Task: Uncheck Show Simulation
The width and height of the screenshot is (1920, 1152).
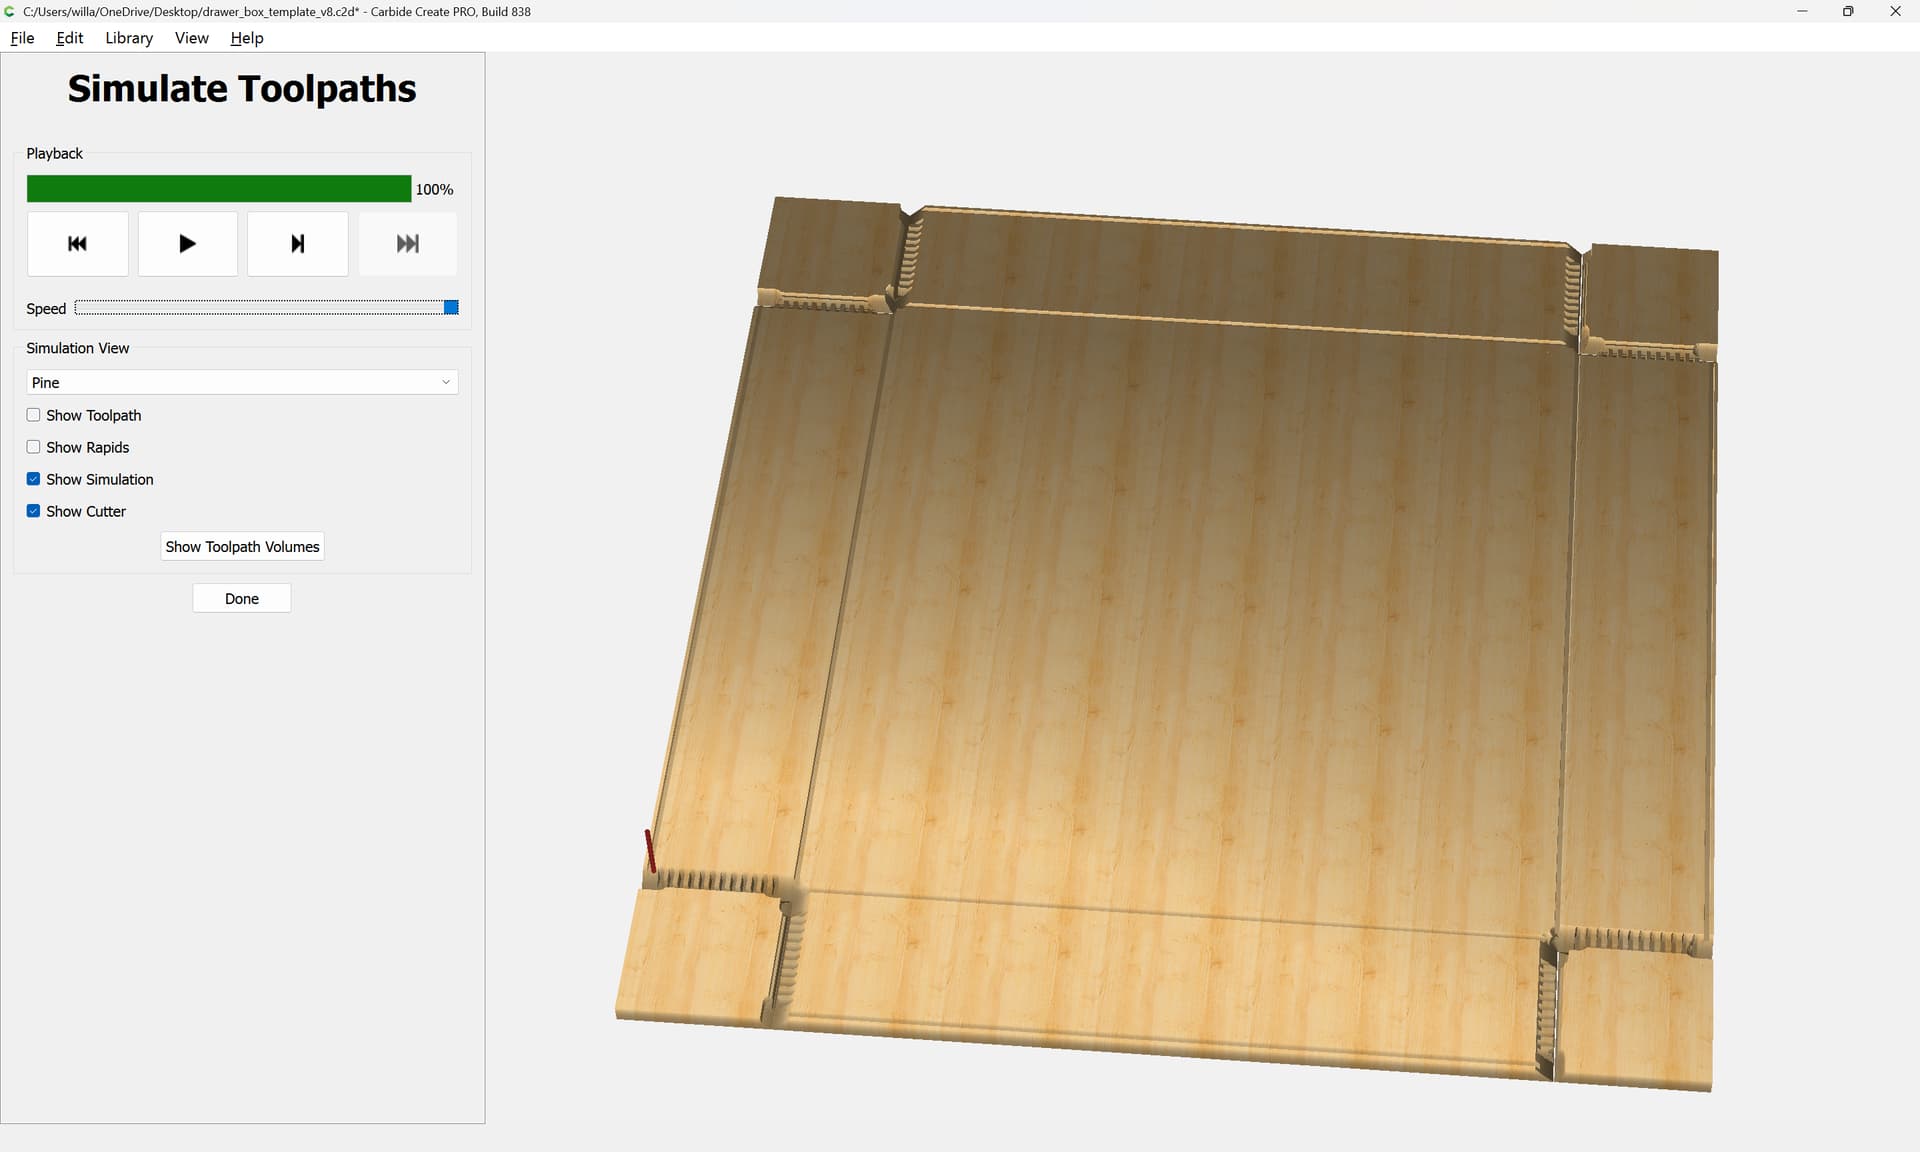Action: [x=34, y=479]
